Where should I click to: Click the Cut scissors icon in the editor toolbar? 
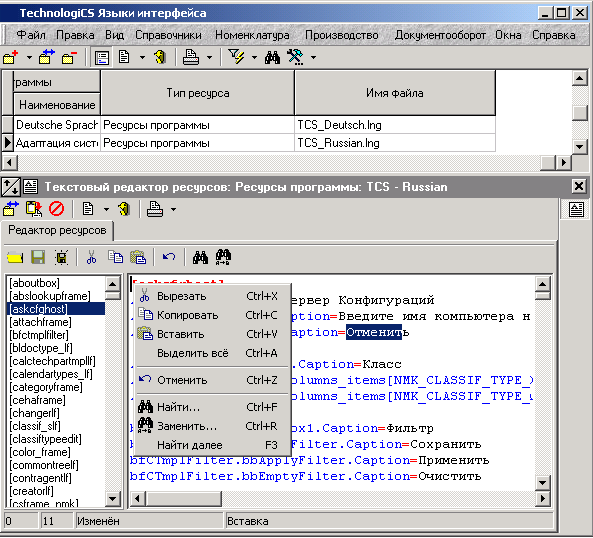pyautogui.click(x=91, y=257)
